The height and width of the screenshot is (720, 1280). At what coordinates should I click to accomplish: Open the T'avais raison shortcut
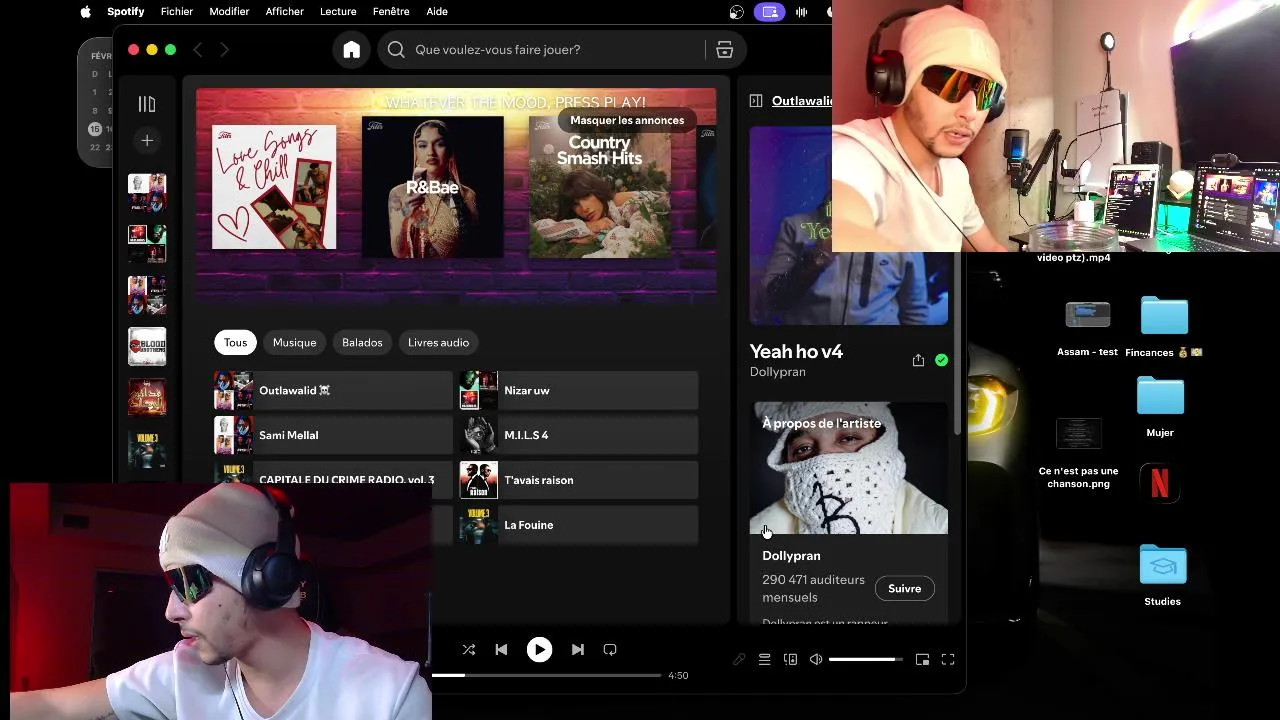coord(578,480)
